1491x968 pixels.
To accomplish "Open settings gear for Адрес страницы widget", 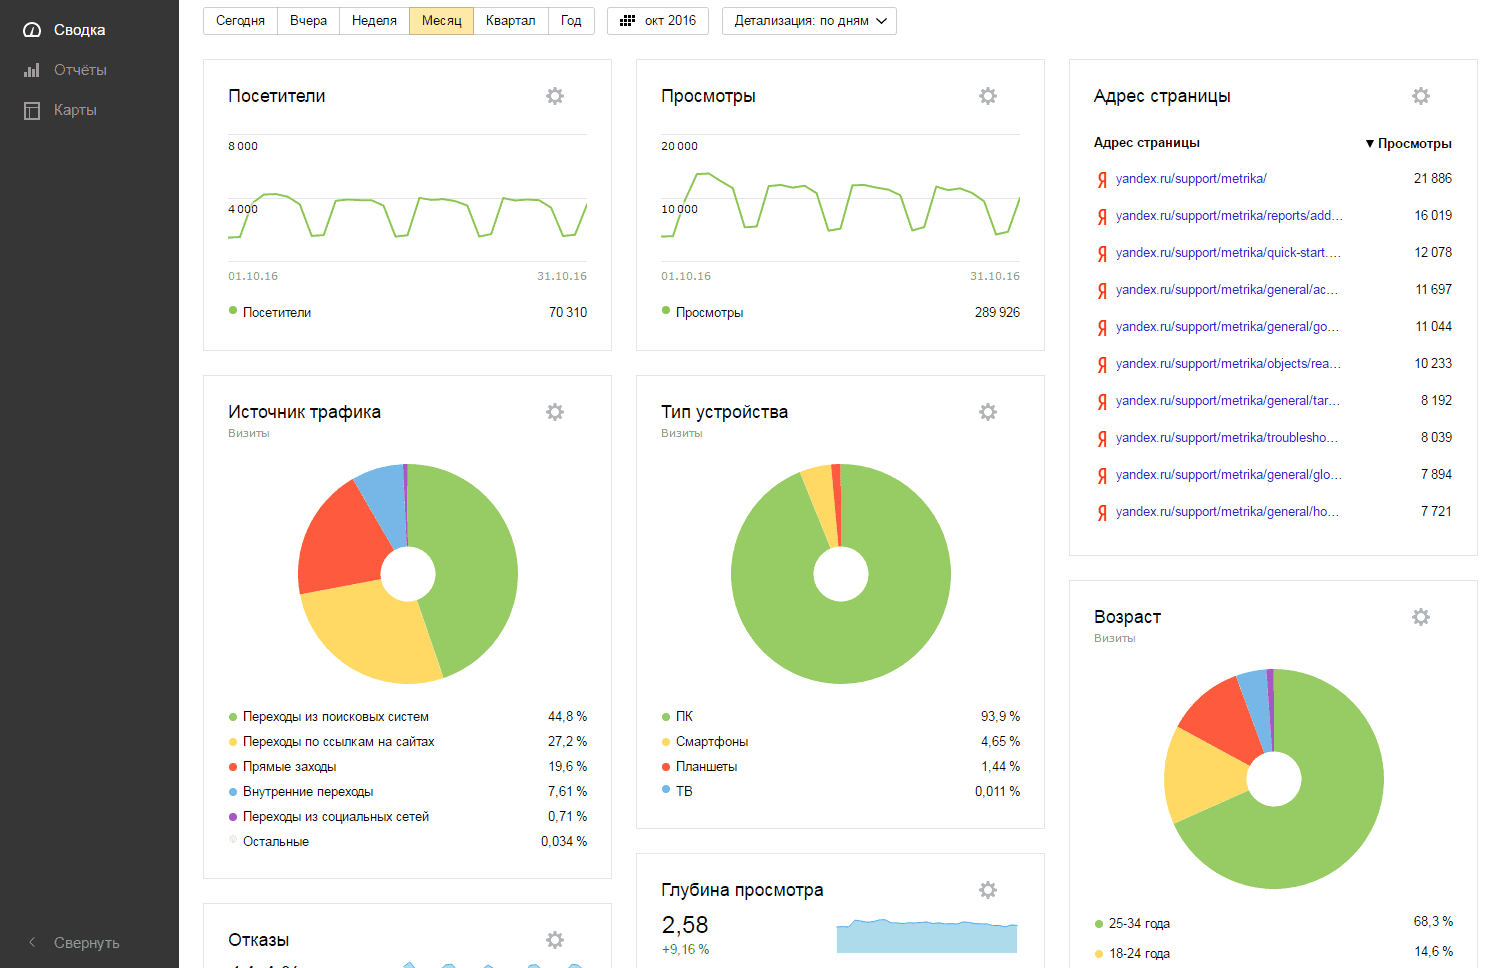I will [x=1421, y=96].
